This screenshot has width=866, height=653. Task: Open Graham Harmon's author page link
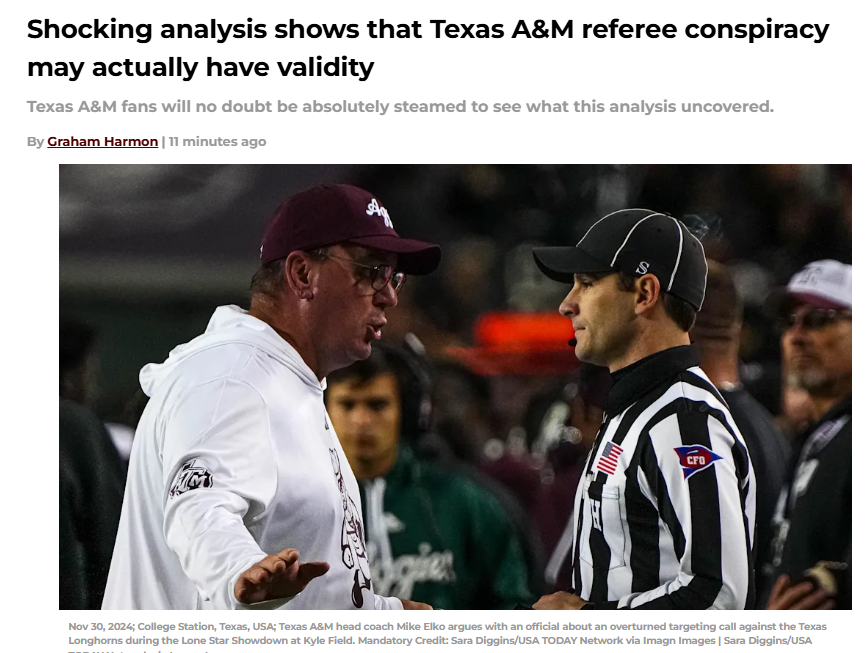103,141
